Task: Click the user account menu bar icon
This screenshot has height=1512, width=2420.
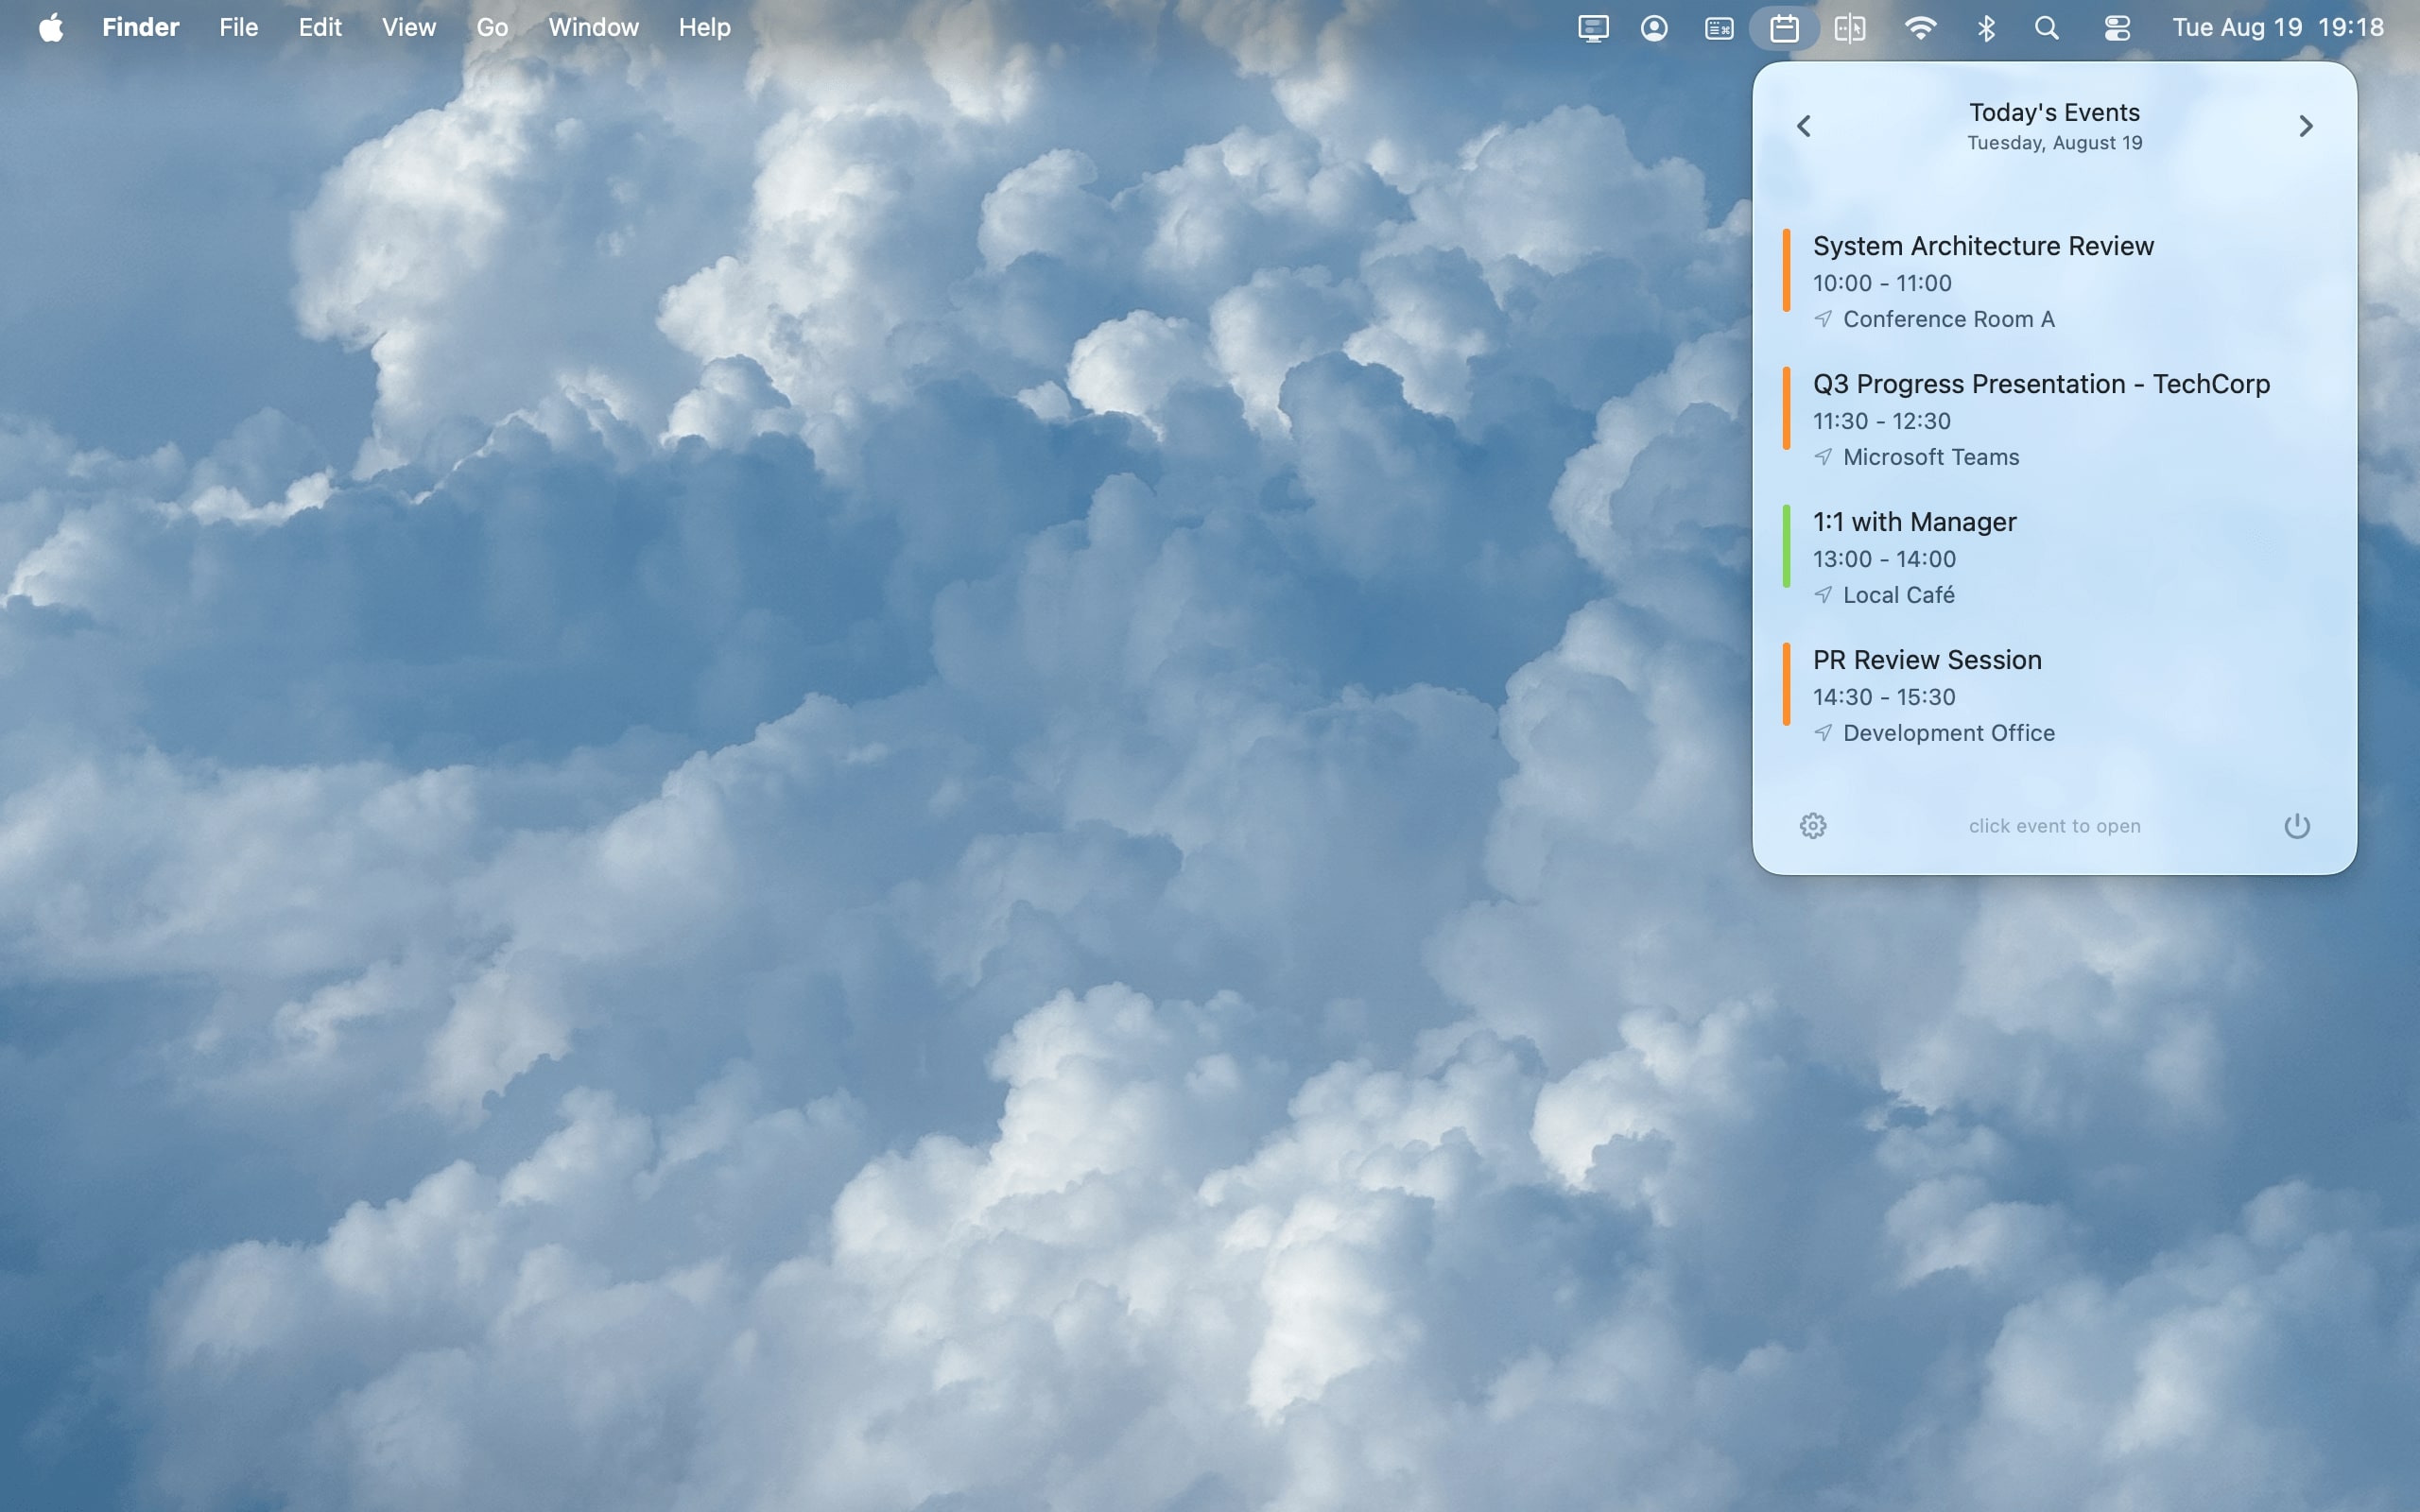Action: pos(1654,28)
